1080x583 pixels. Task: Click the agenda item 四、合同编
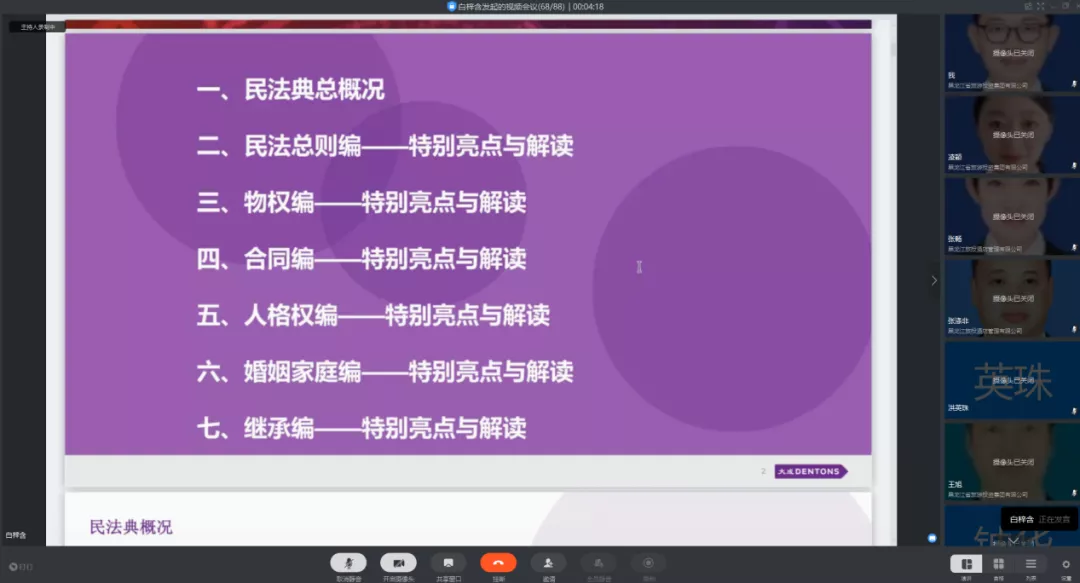coord(361,258)
